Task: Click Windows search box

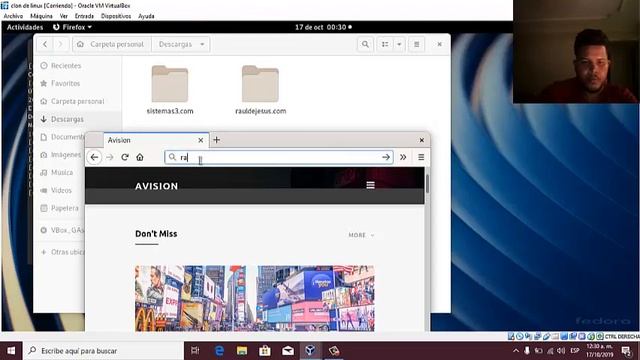Action: click(103, 351)
